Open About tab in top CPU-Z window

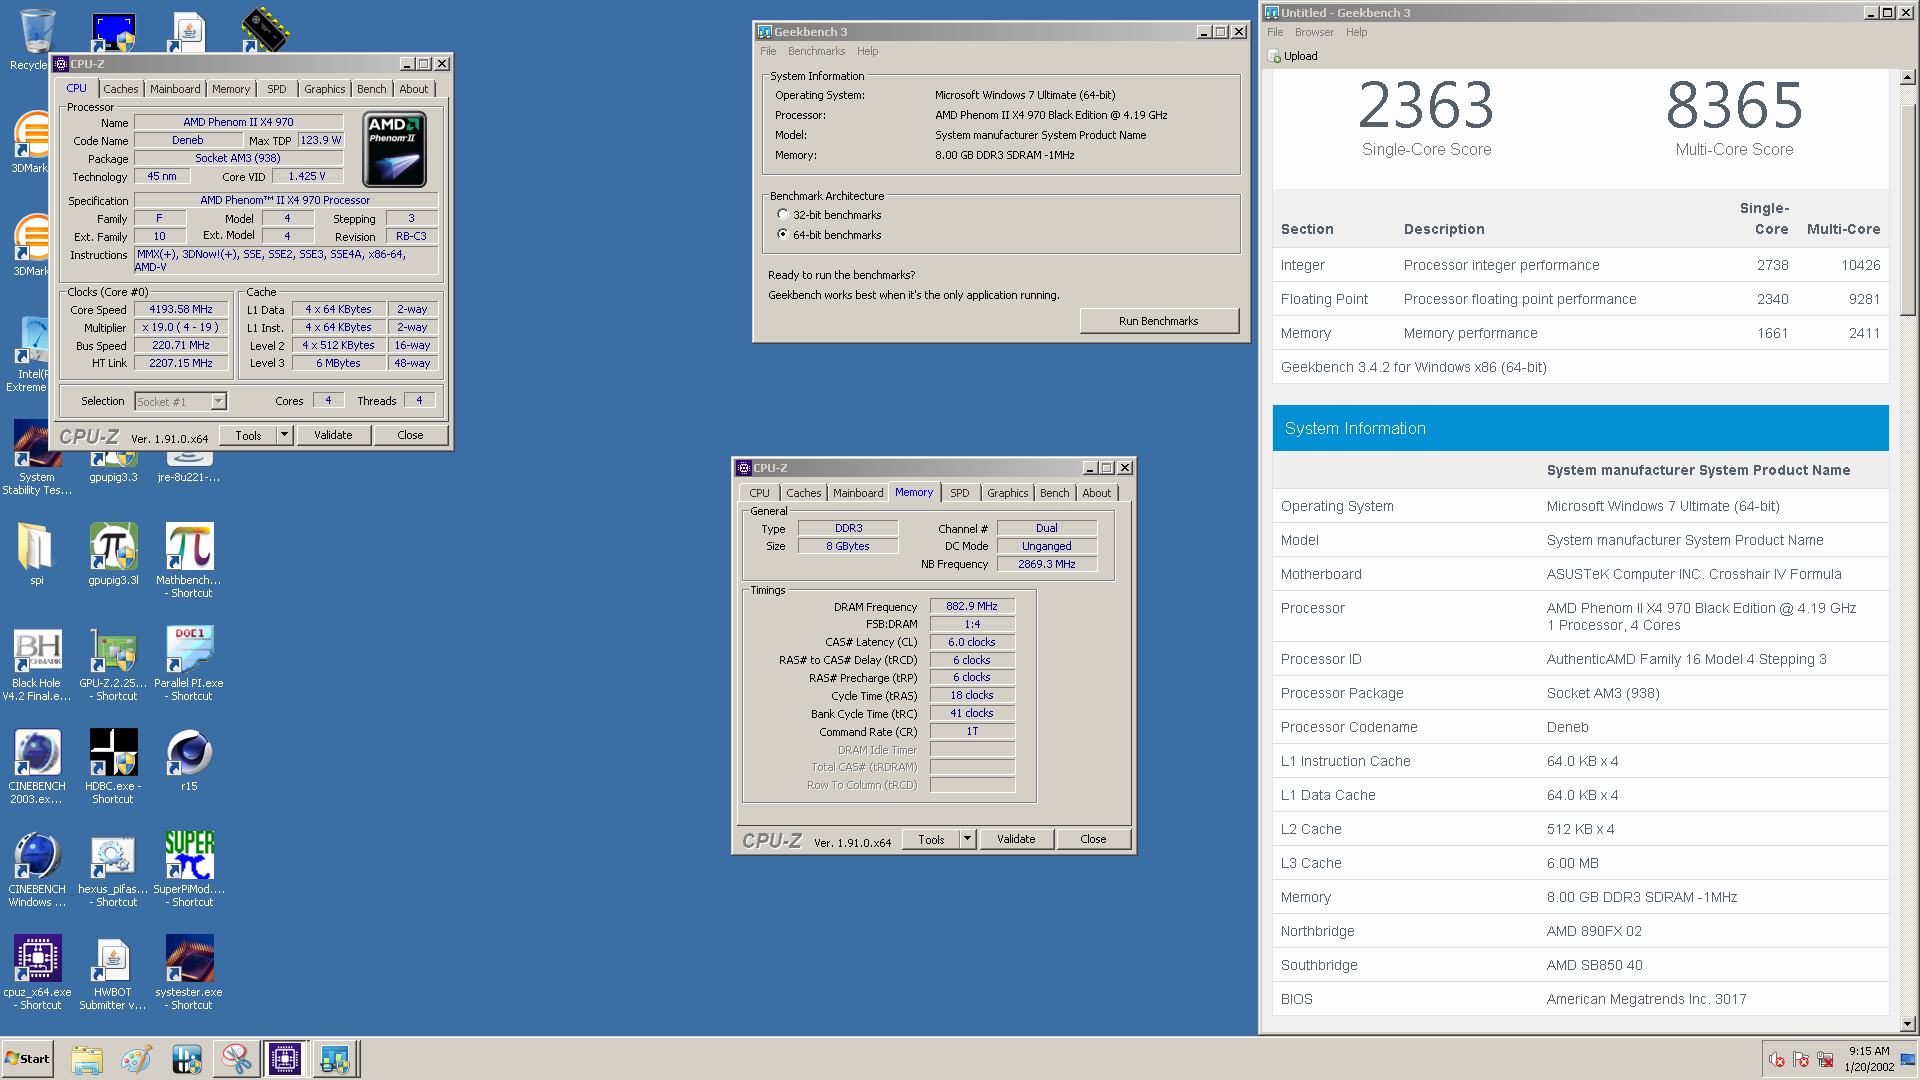413,89
